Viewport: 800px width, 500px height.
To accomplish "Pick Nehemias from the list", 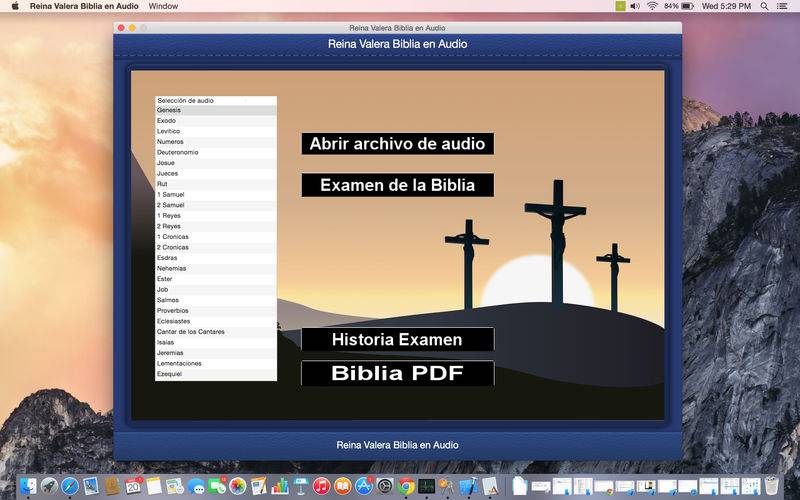I will (x=216, y=268).
